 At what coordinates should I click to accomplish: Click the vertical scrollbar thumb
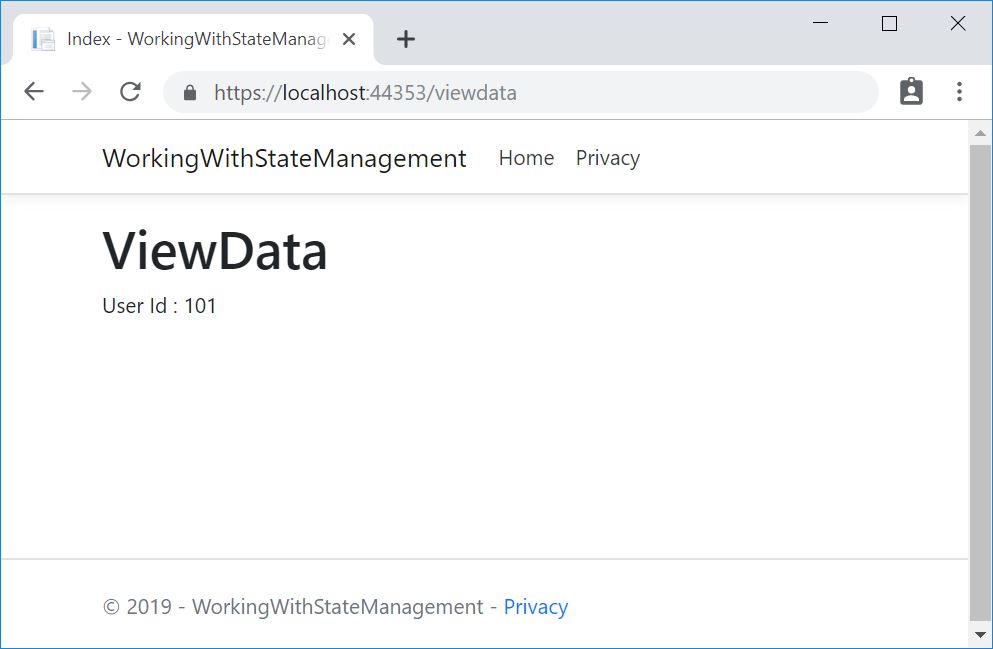pyautogui.click(x=980, y=380)
